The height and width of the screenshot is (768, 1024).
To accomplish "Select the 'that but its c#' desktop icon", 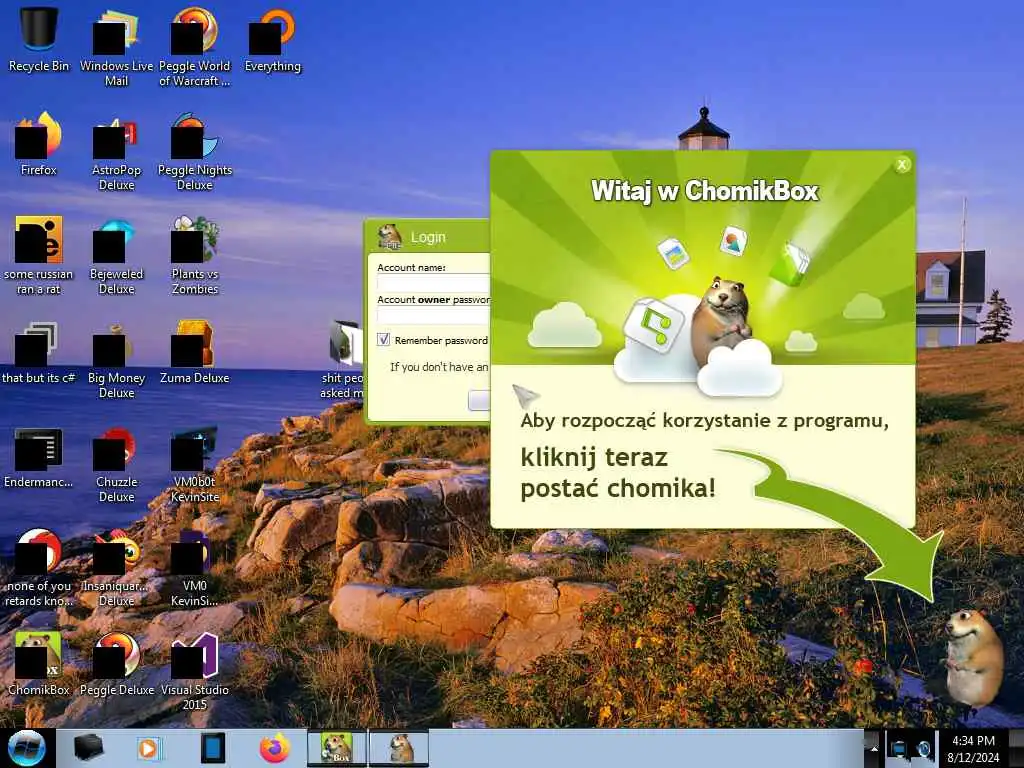I will 39,351.
